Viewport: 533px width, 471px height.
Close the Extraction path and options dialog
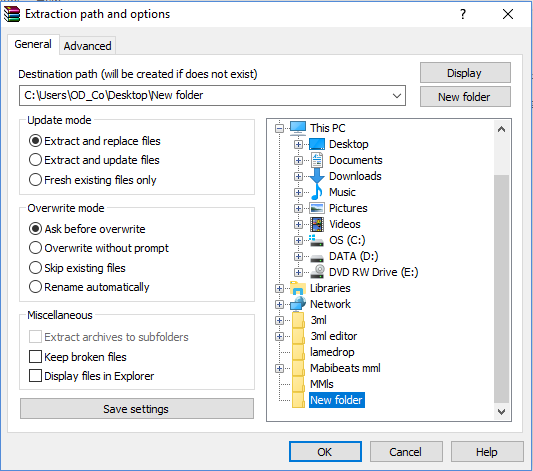508,14
